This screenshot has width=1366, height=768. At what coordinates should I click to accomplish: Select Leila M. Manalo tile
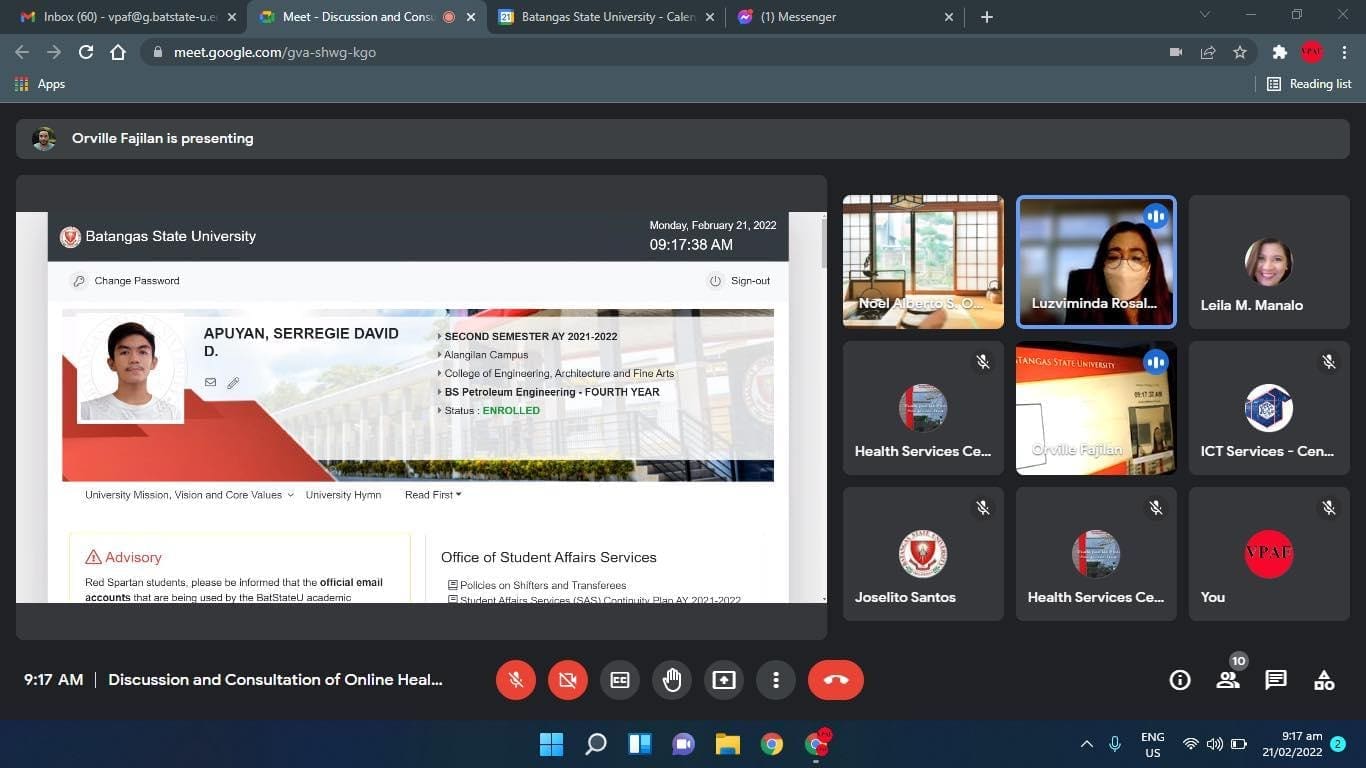pos(1269,262)
